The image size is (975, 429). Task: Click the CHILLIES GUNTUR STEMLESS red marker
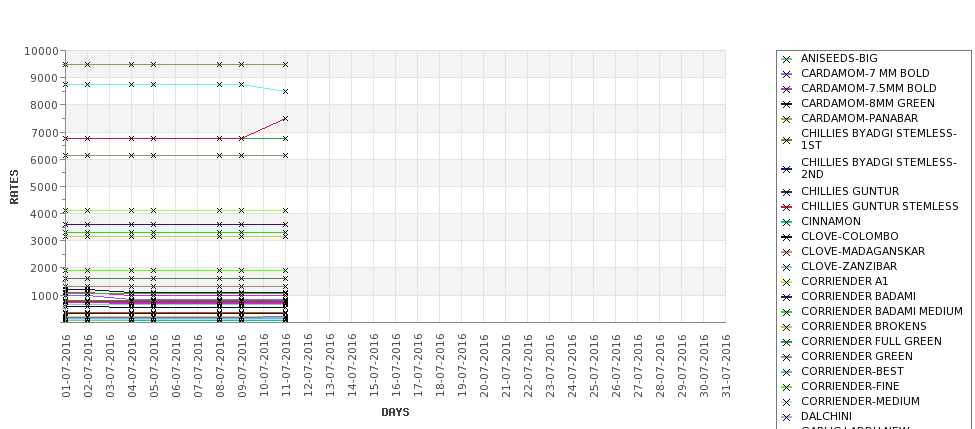coord(787,207)
